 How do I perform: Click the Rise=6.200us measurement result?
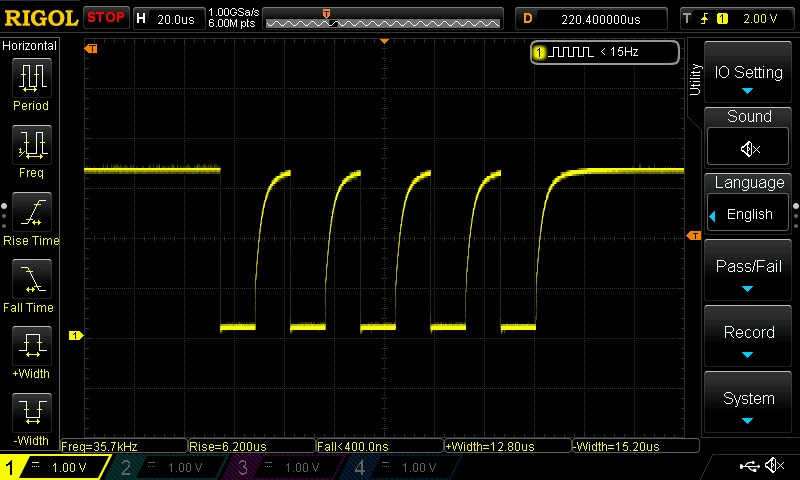click(x=252, y=446)
